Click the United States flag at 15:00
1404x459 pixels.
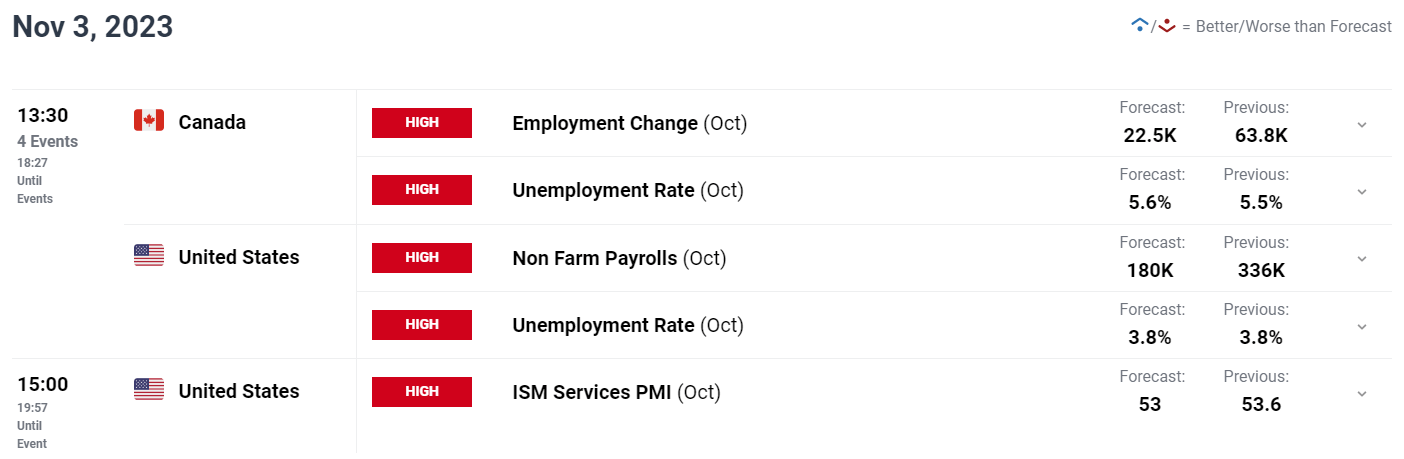coord(149,390)
